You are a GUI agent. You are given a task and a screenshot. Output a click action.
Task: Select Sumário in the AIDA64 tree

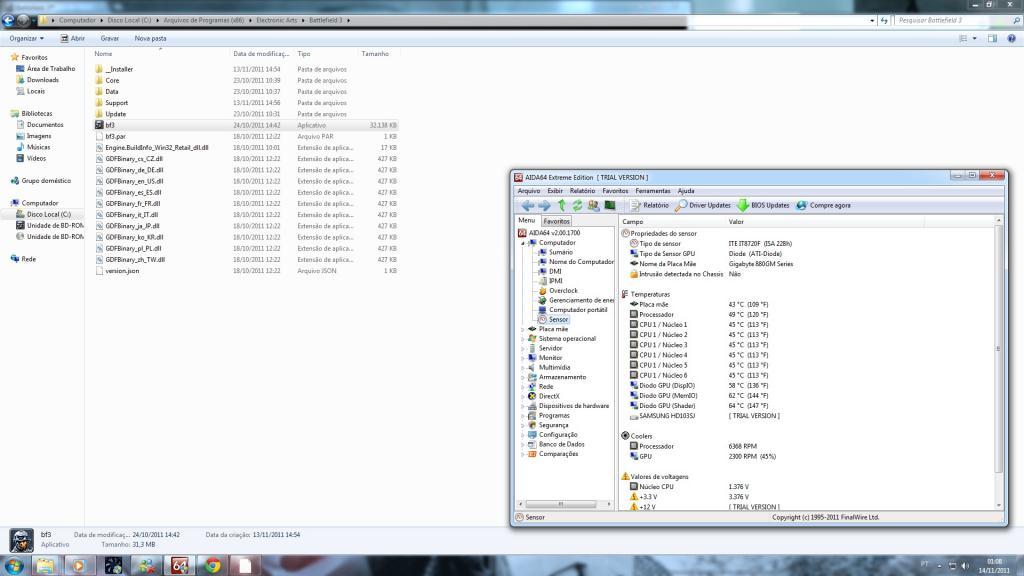[560, 252]
